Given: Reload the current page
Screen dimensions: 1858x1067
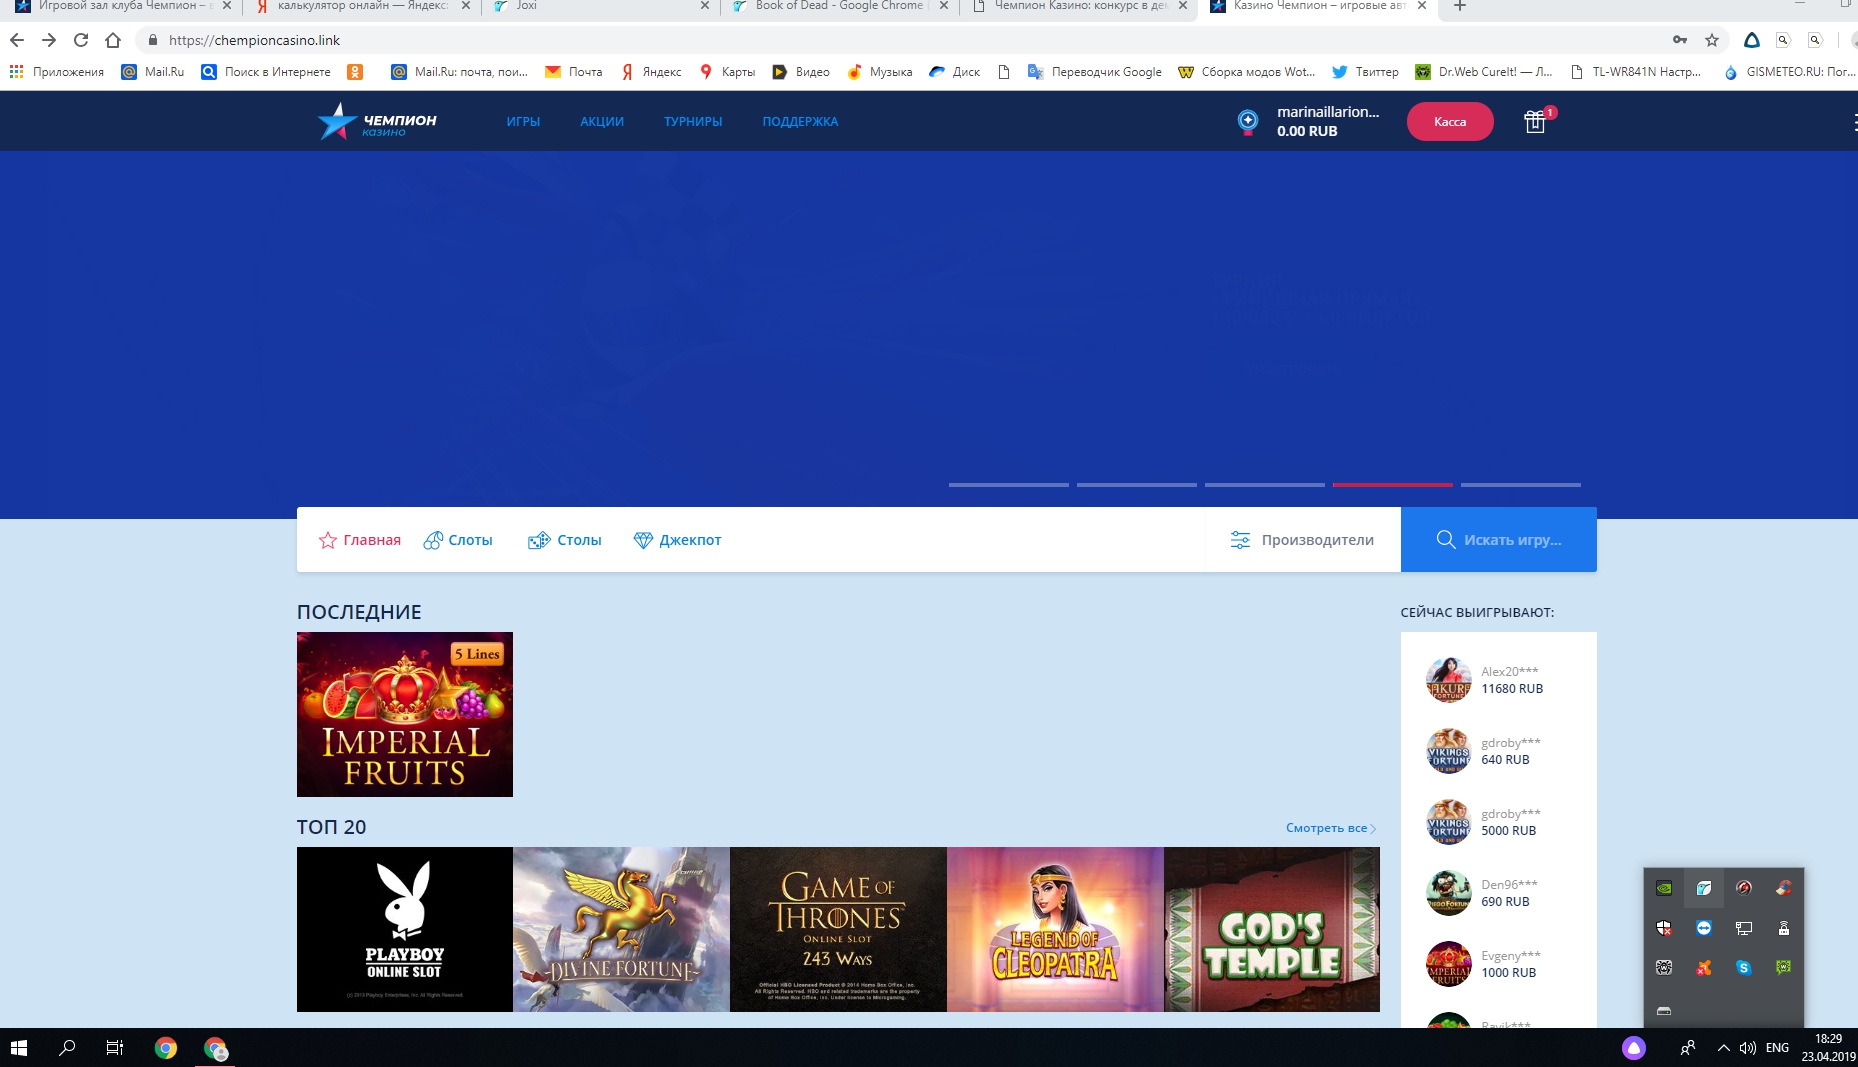Looking at the screenshot, I should coord(81,40).
